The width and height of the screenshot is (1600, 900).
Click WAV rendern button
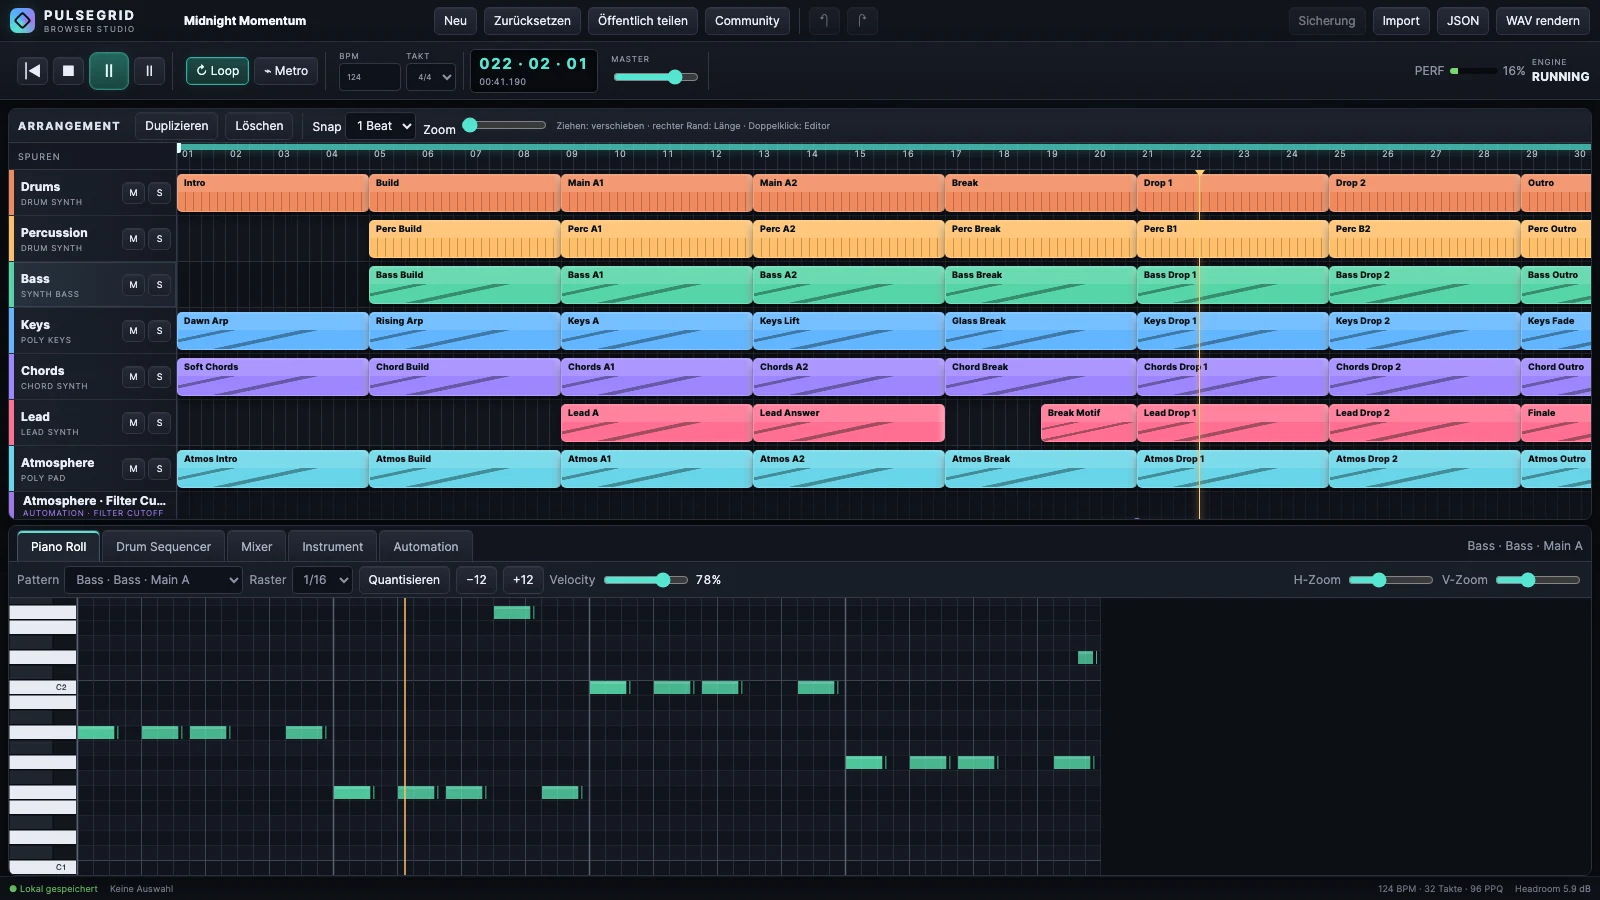[1542, 21]
